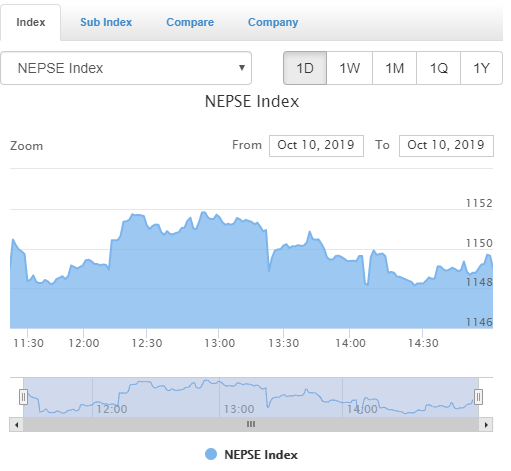Grab the right navigator range handle
The width and height of the screenshot is (511, 471).
pos(478,397)
